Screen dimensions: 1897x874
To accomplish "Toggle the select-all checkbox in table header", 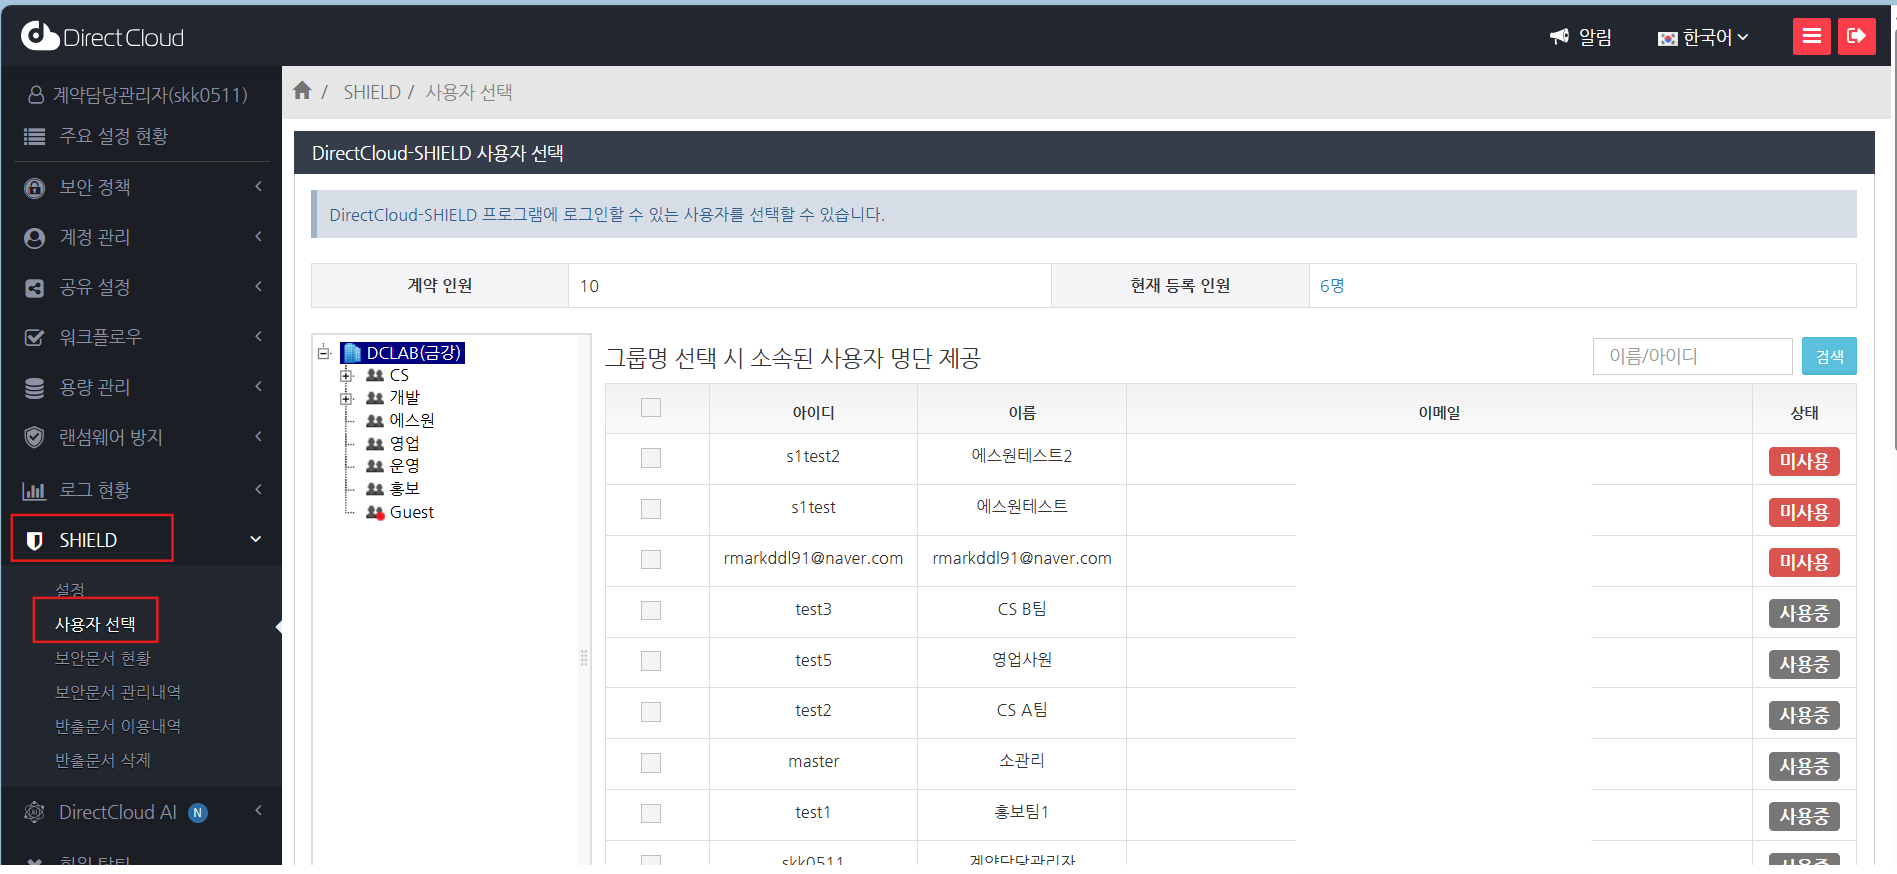I will (651, 408).
